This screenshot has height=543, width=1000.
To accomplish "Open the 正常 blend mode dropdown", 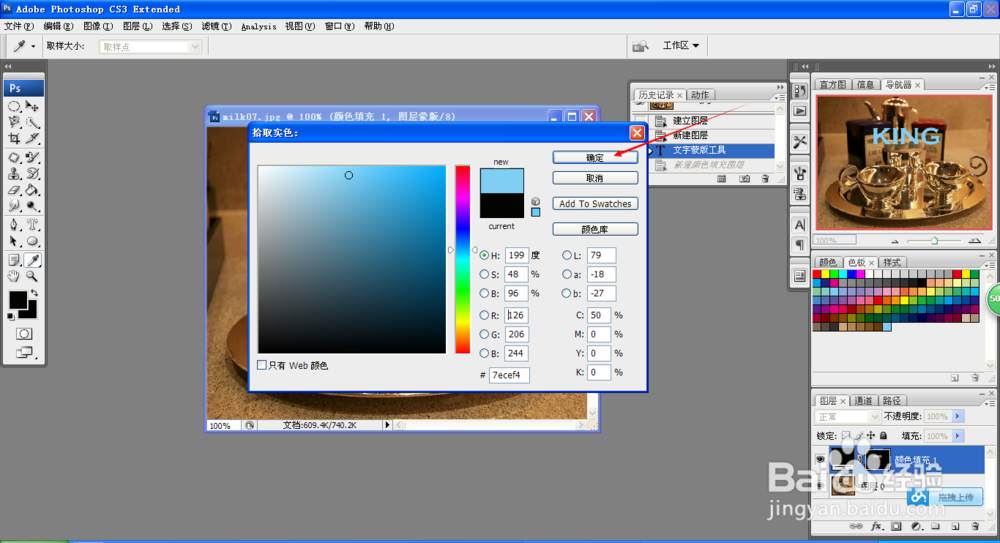I will [x=848, y=417].
